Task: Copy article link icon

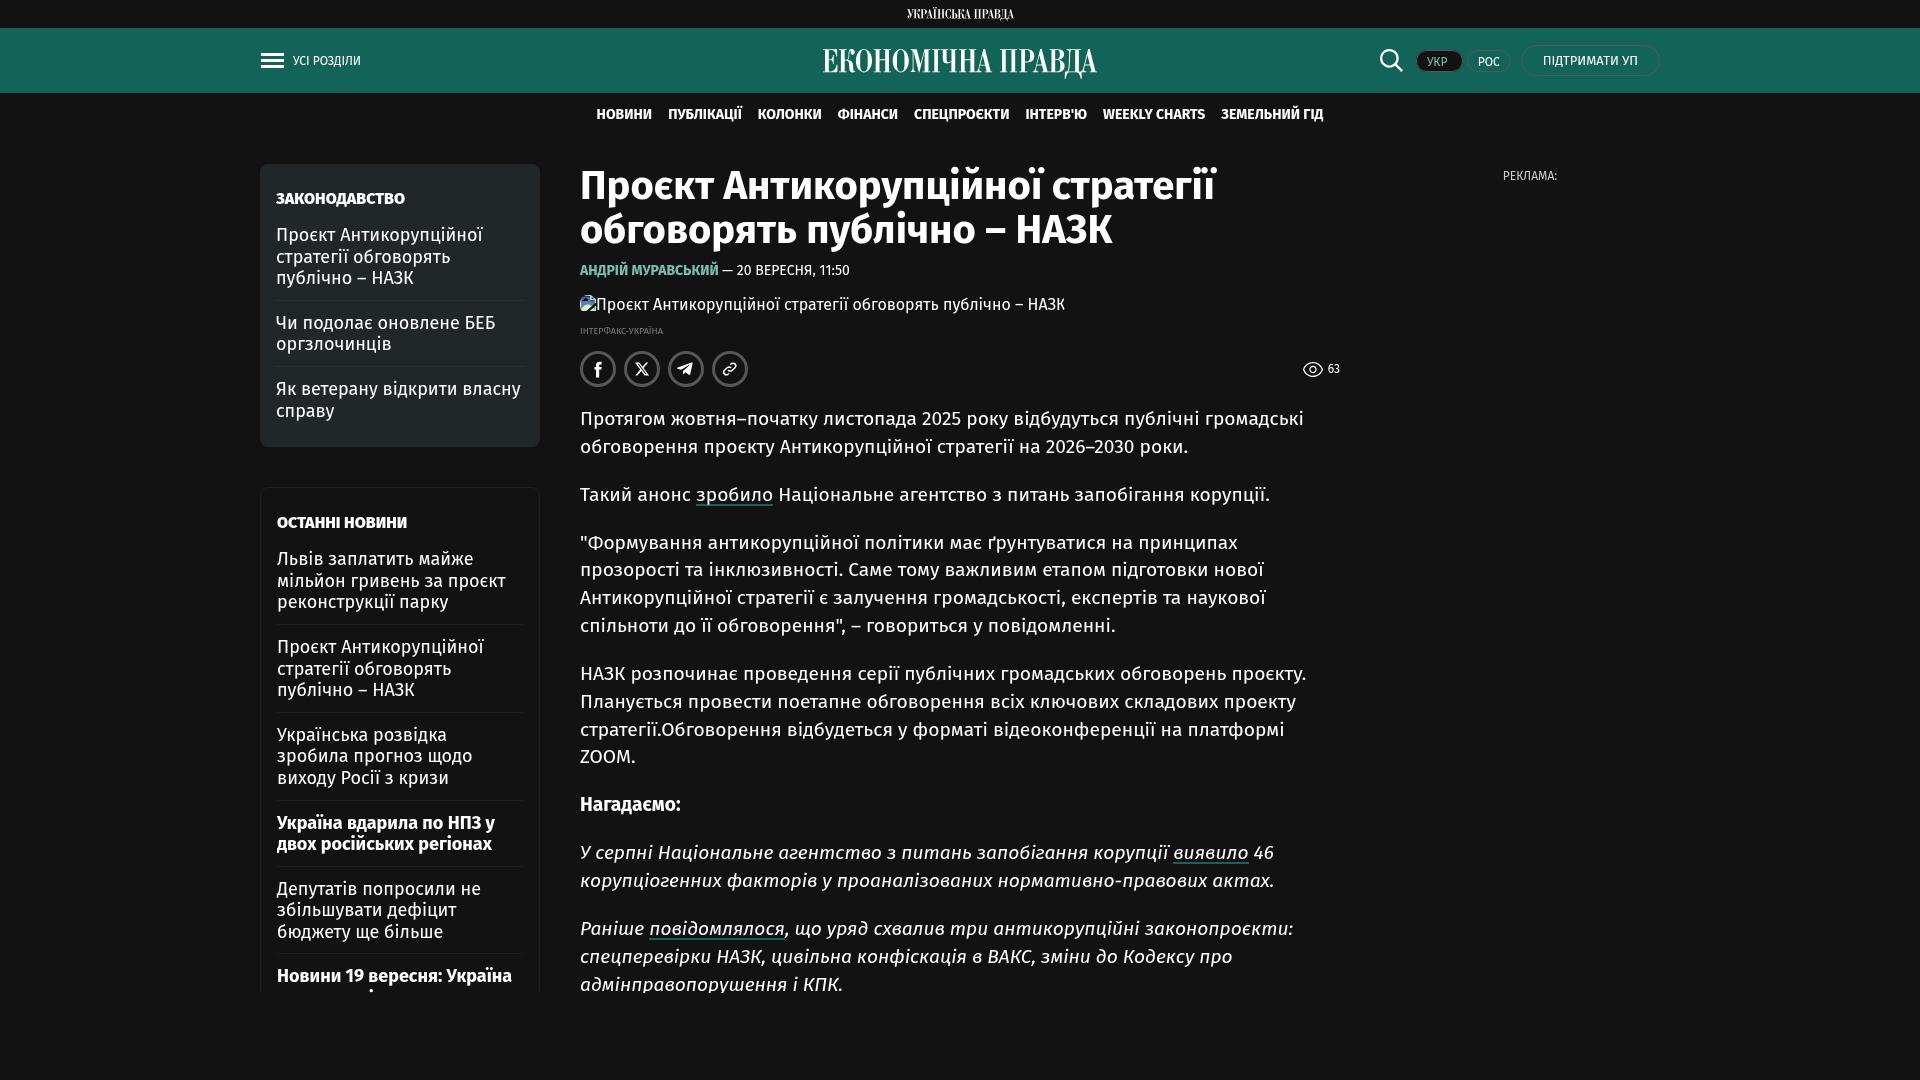Action: (730, 369)
